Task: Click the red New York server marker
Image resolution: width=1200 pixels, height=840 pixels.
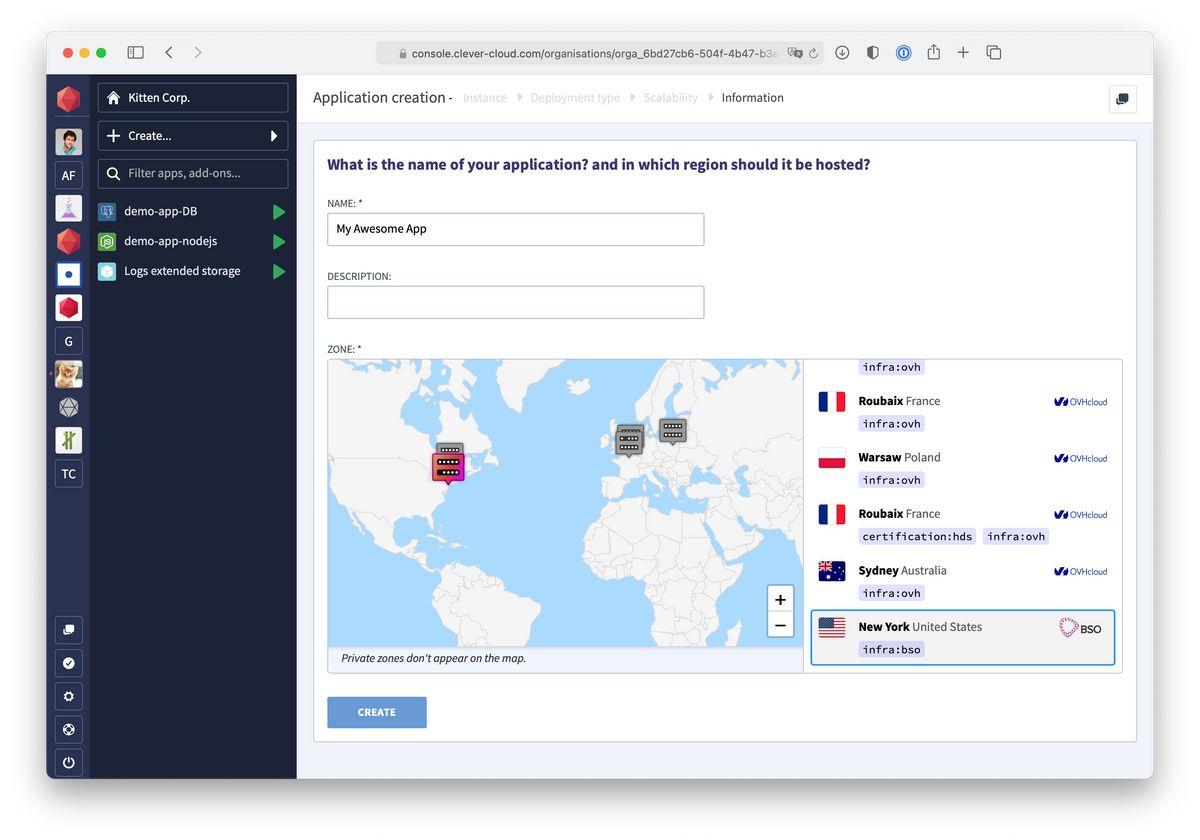Action: 448,467
